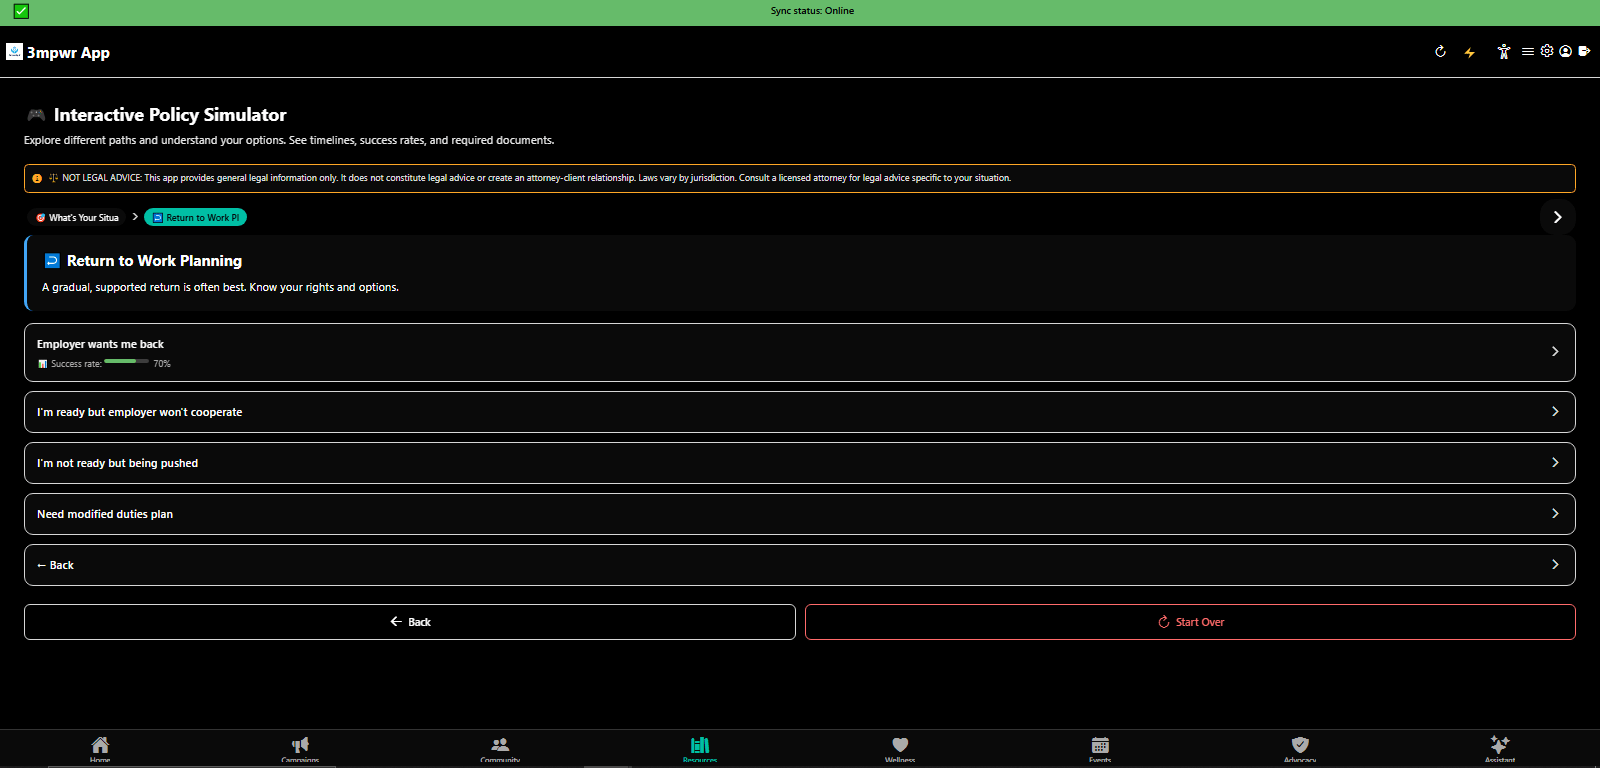Viewport: 1600px width, 768px height.
Task: Open the user profile icon
Action: pos(1566,51)
